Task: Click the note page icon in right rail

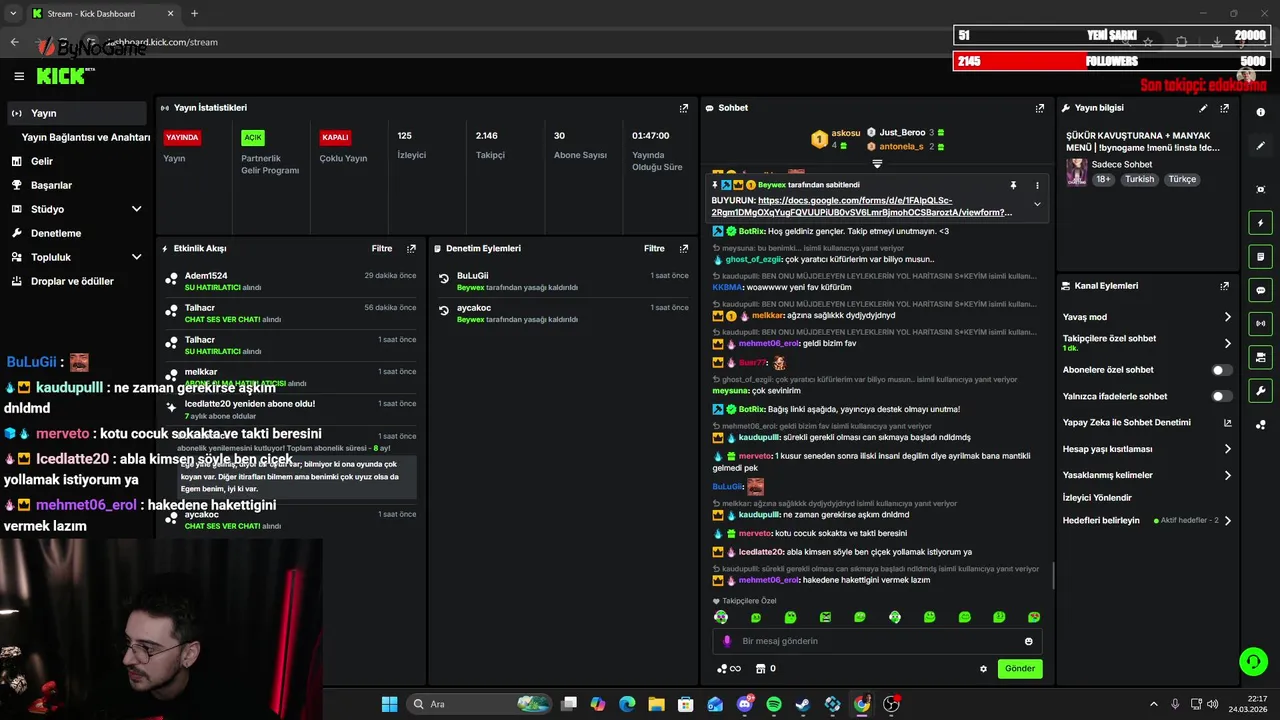Action: 1261,257
